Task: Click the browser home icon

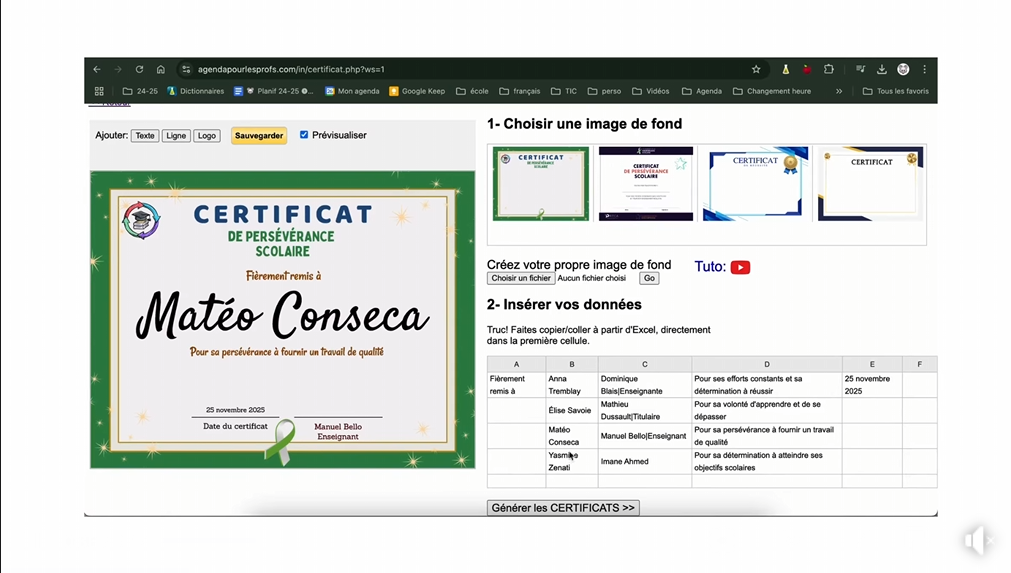Action: coord(160,70)
